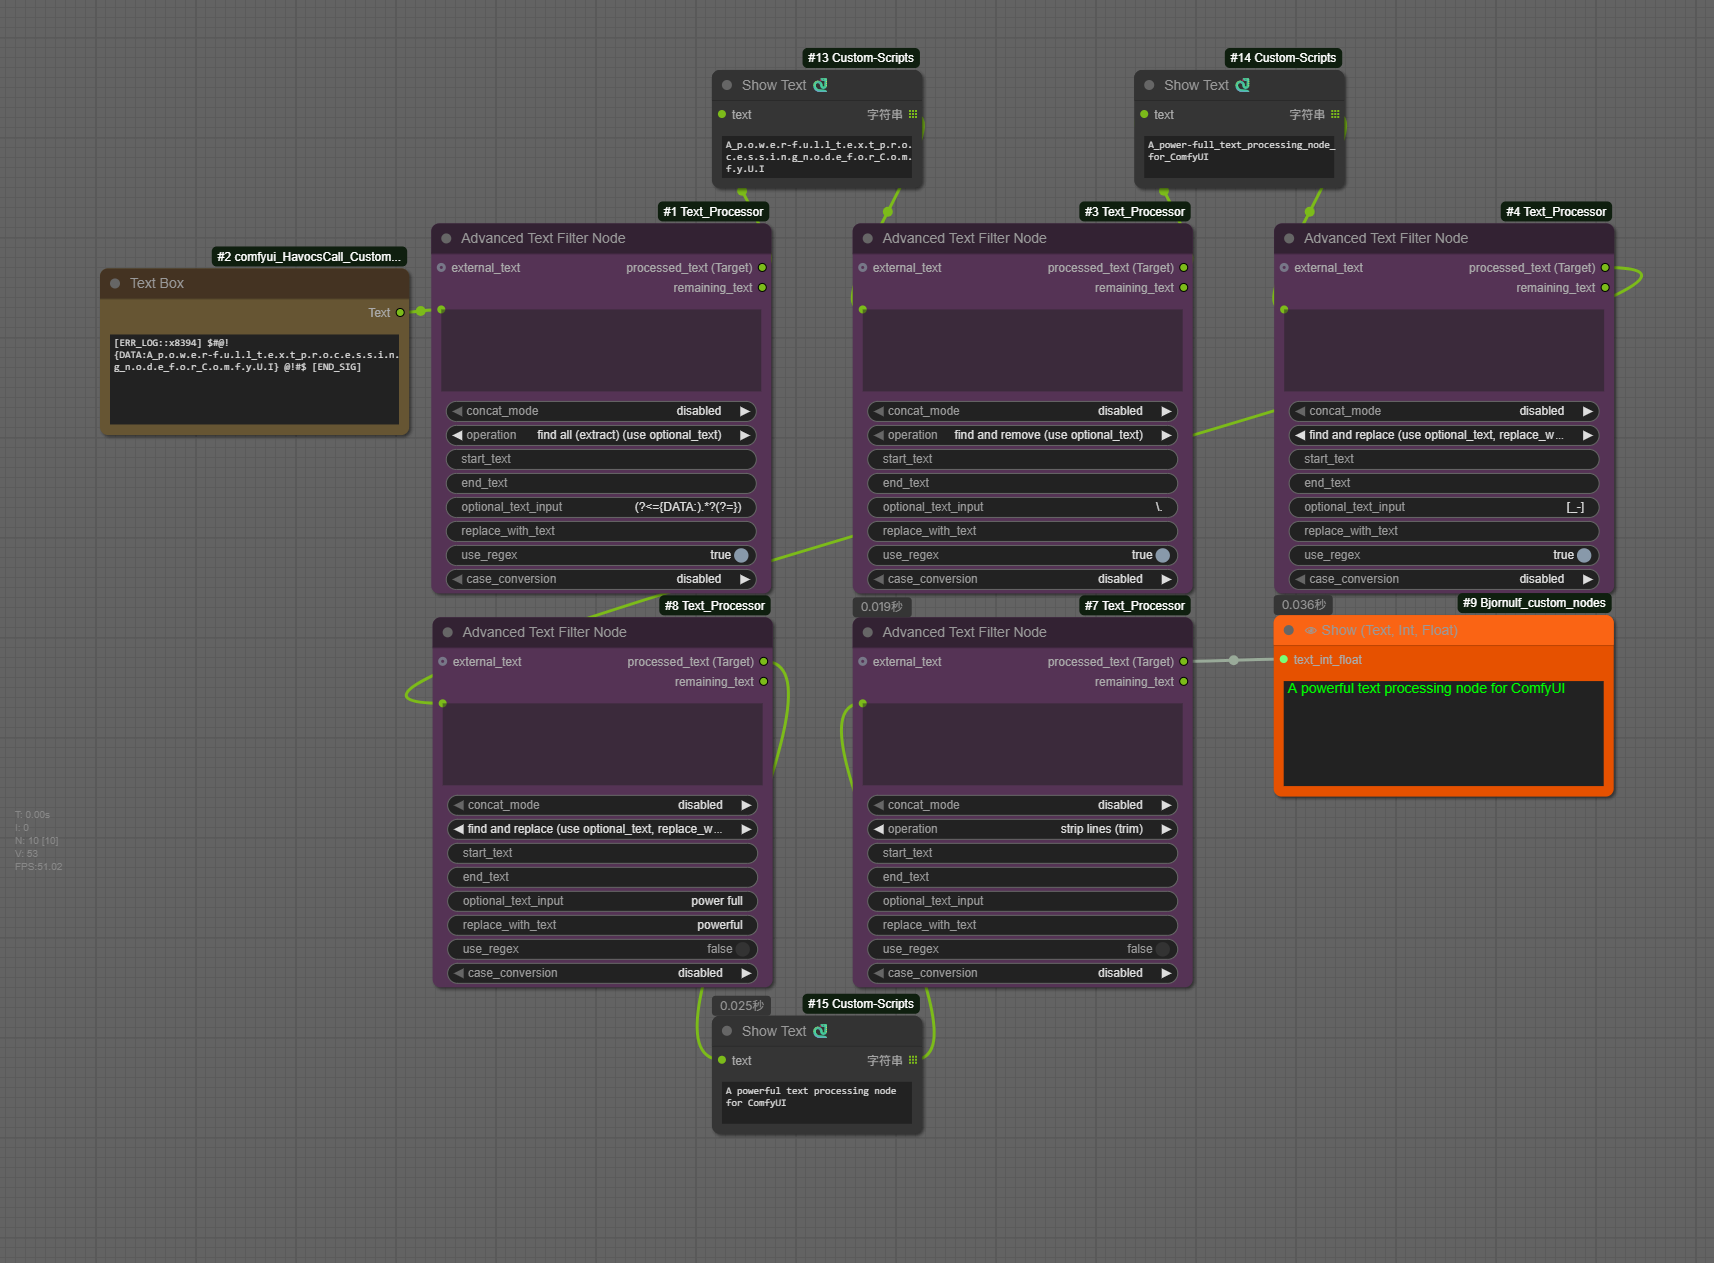The image size is (1714, 1263).
Task: Previous case_conversion arrow on node #1
Action: click(x=457, y=579)
